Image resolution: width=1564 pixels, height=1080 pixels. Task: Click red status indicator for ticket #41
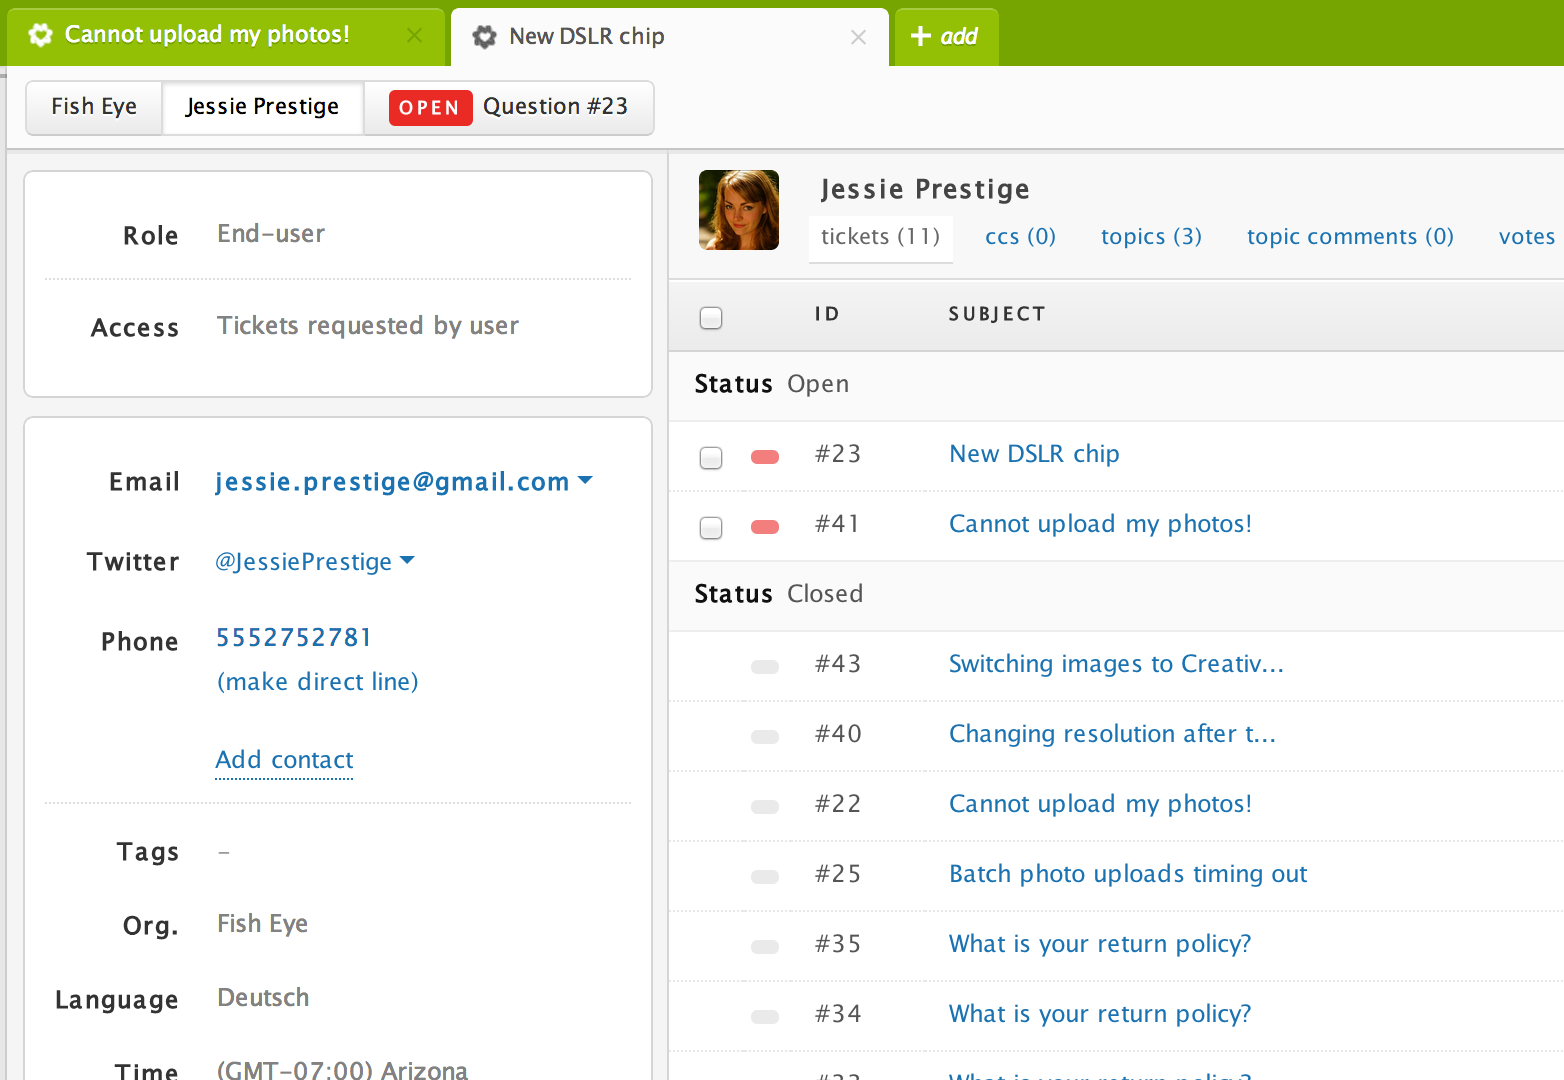tap(765, 527)
